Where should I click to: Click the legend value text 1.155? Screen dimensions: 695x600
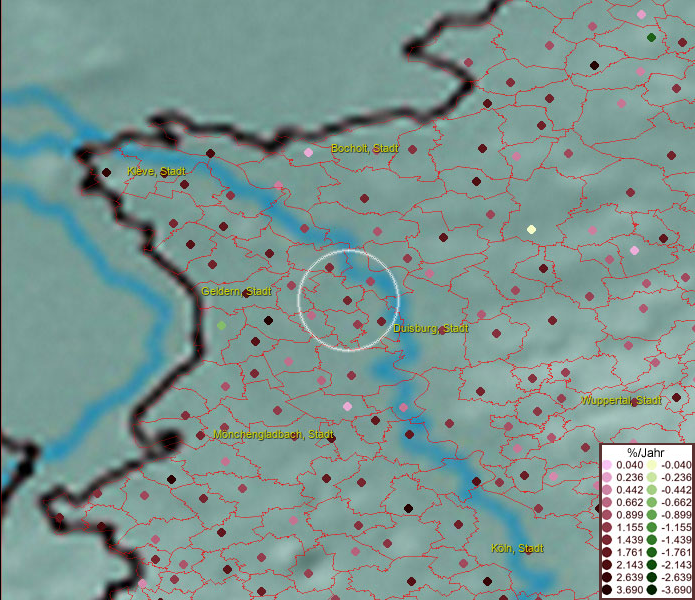click(629, 527)
